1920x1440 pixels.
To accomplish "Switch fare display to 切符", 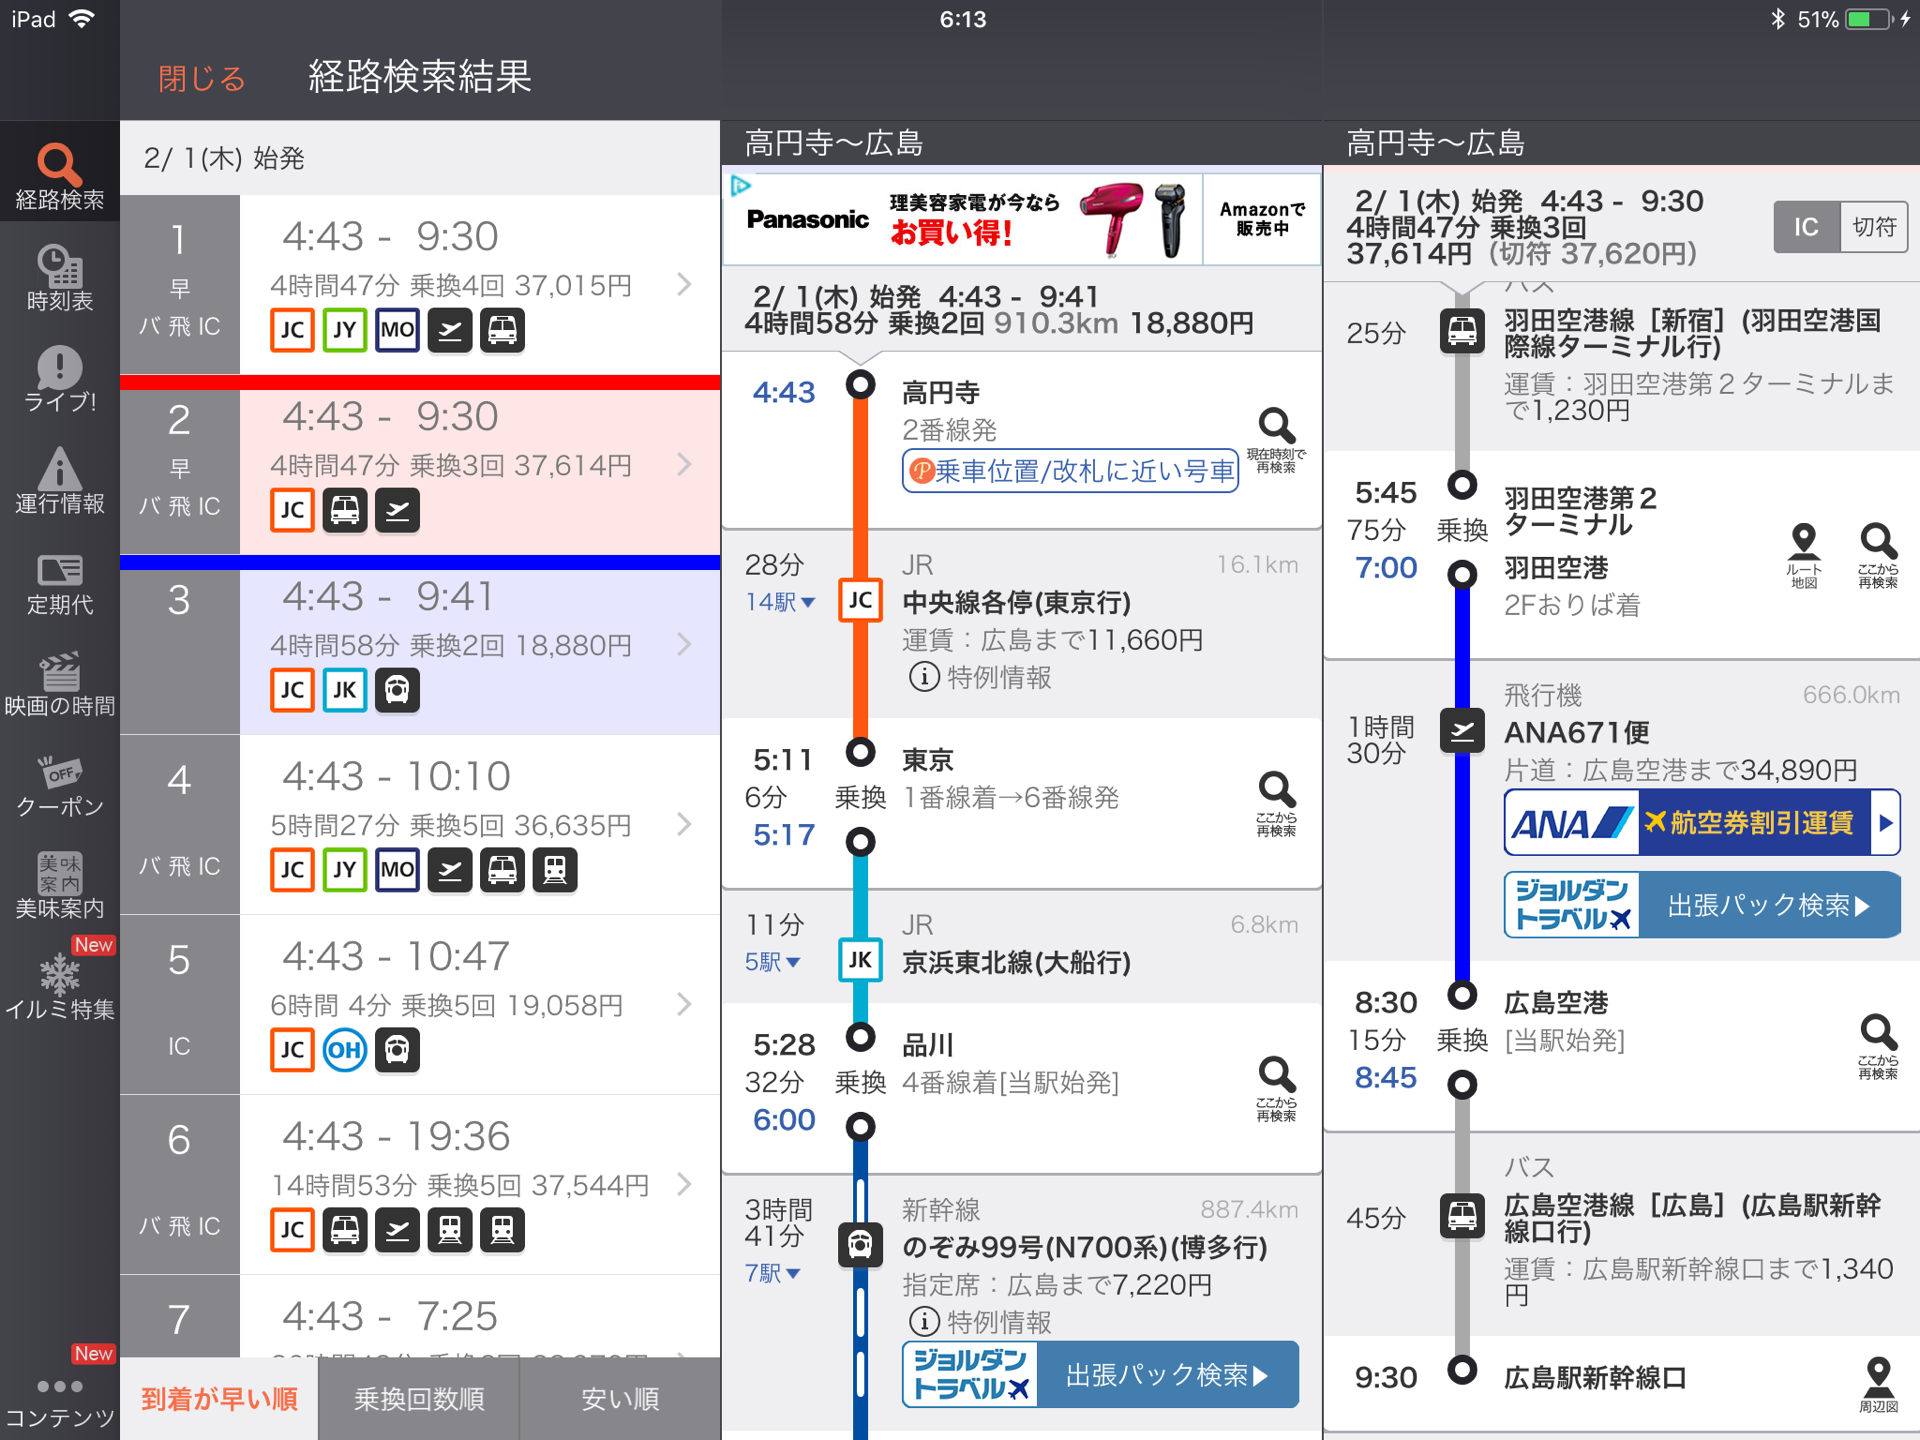I will pos(1874,227).
